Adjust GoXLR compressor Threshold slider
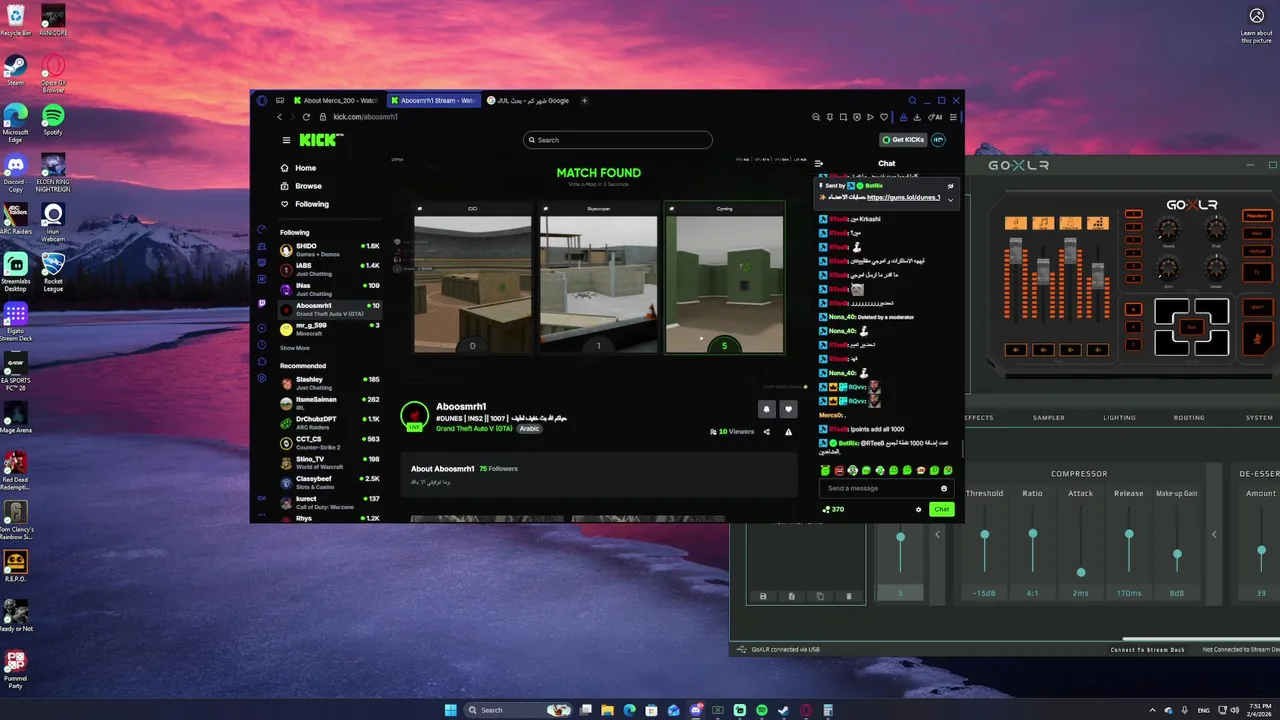This screenshot has height=720, width=1280. (x=985, y=536)
